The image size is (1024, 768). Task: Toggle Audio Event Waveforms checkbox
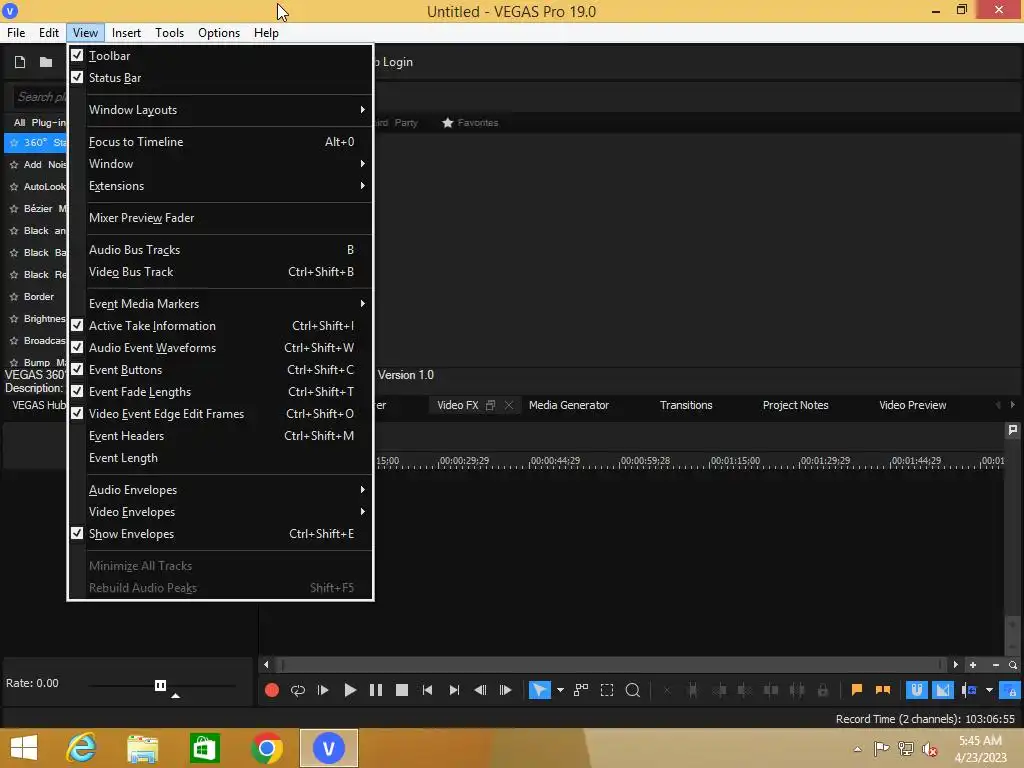click(x=221, y=348)
